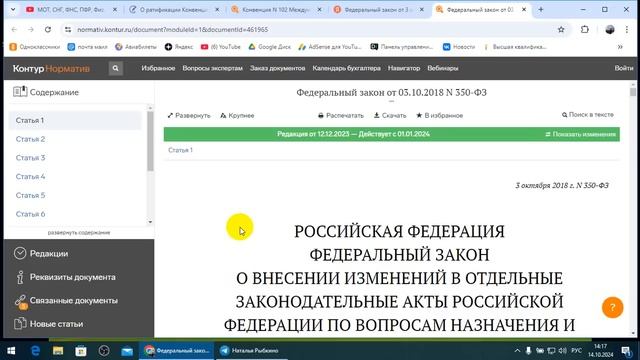This screenshot has height=360, width=640.
Task: Switch to the Конвенция N 102 tab
Action: (276, 9)
